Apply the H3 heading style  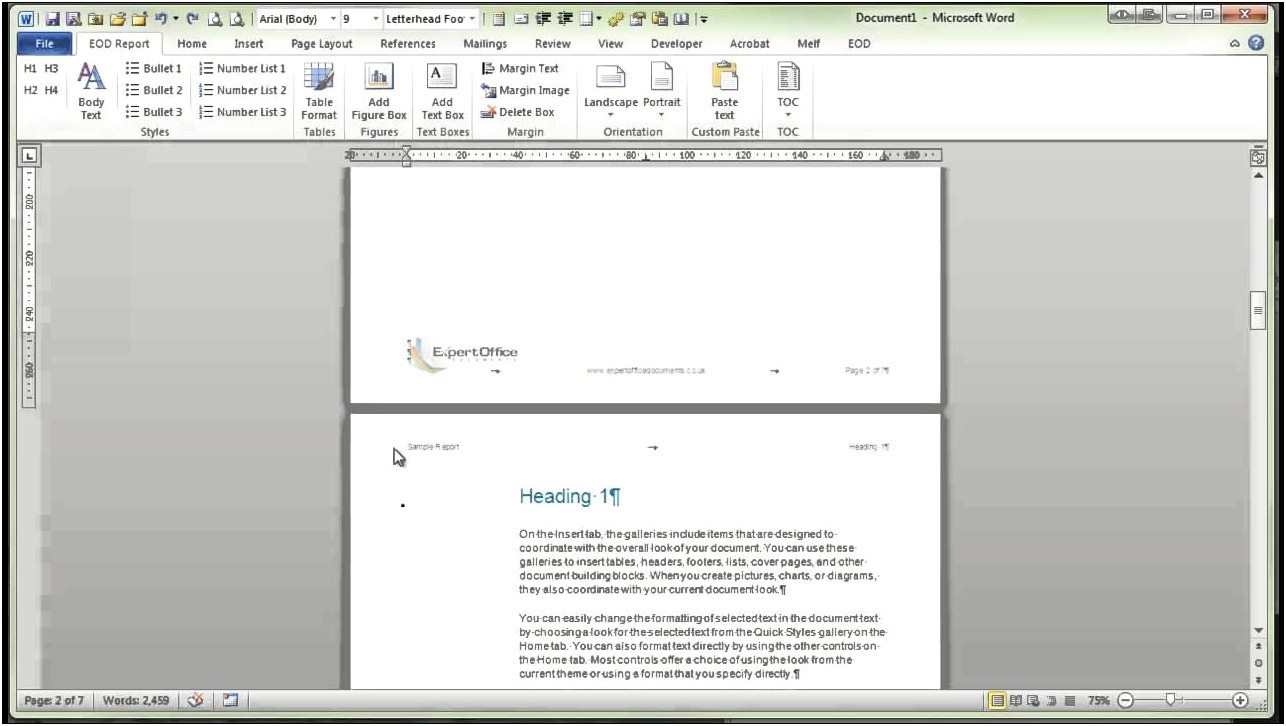tap(51, 69)
